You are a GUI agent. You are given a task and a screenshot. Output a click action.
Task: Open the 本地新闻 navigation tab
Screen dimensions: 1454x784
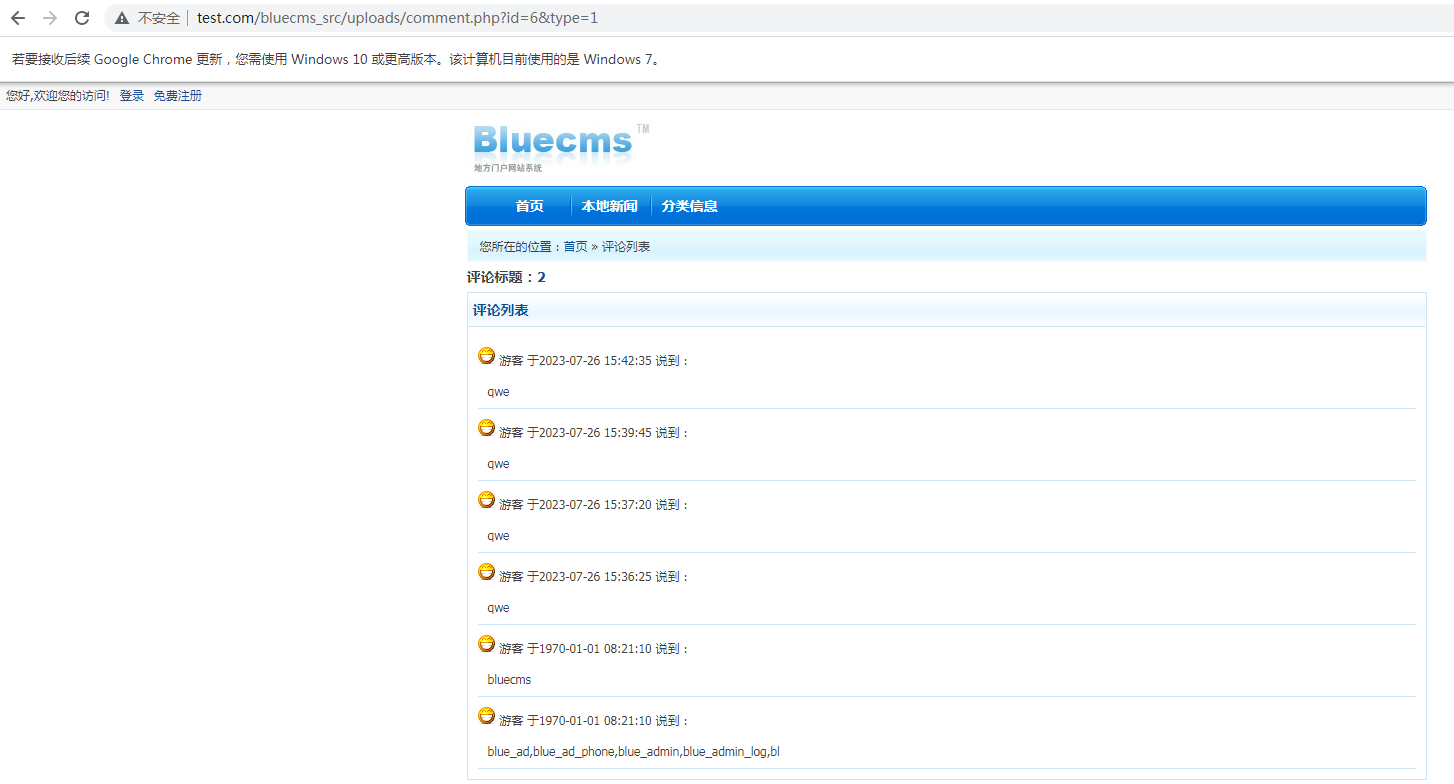click(609, 206)
